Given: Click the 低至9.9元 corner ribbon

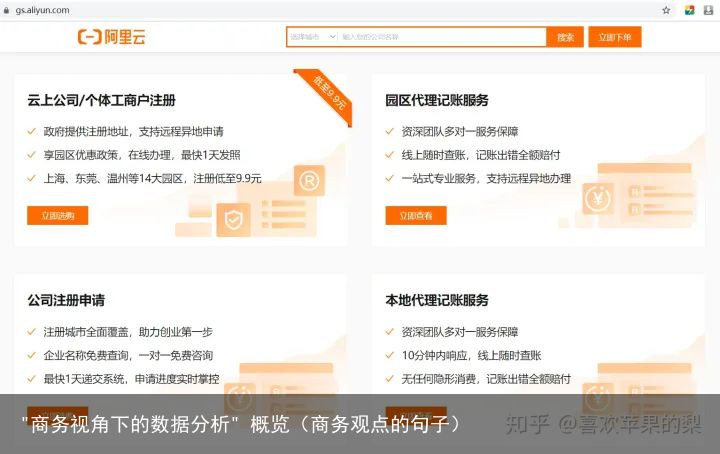Looking at the screenshot, I should pos(328,93).
